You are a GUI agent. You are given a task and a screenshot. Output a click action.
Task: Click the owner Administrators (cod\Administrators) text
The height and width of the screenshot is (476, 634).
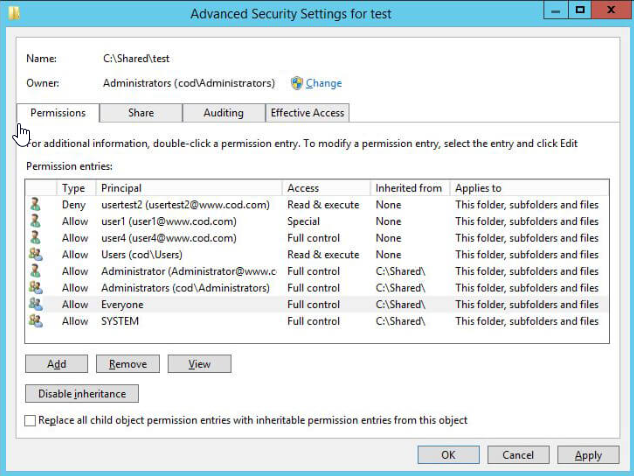coord(189,83)
